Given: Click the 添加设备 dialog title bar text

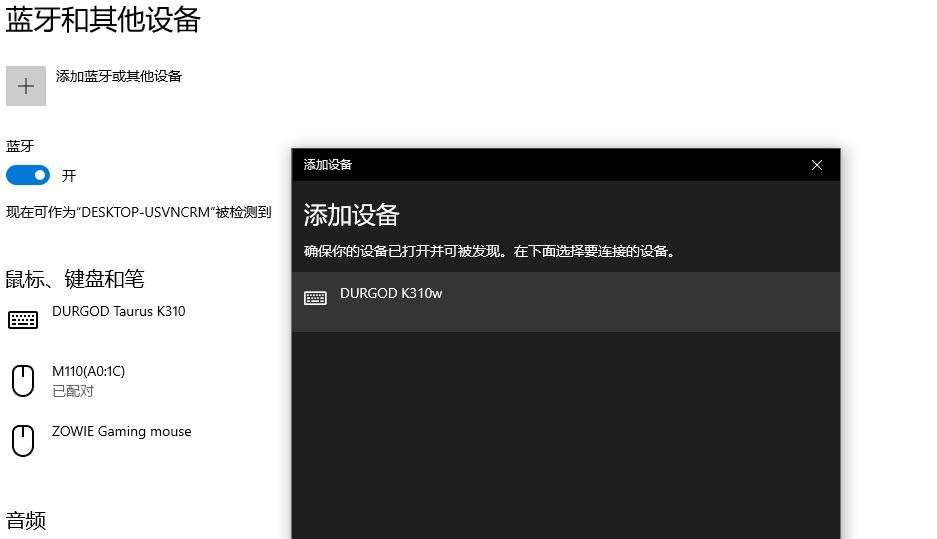Looking at the screenshot, I should [x=327, y=165].
